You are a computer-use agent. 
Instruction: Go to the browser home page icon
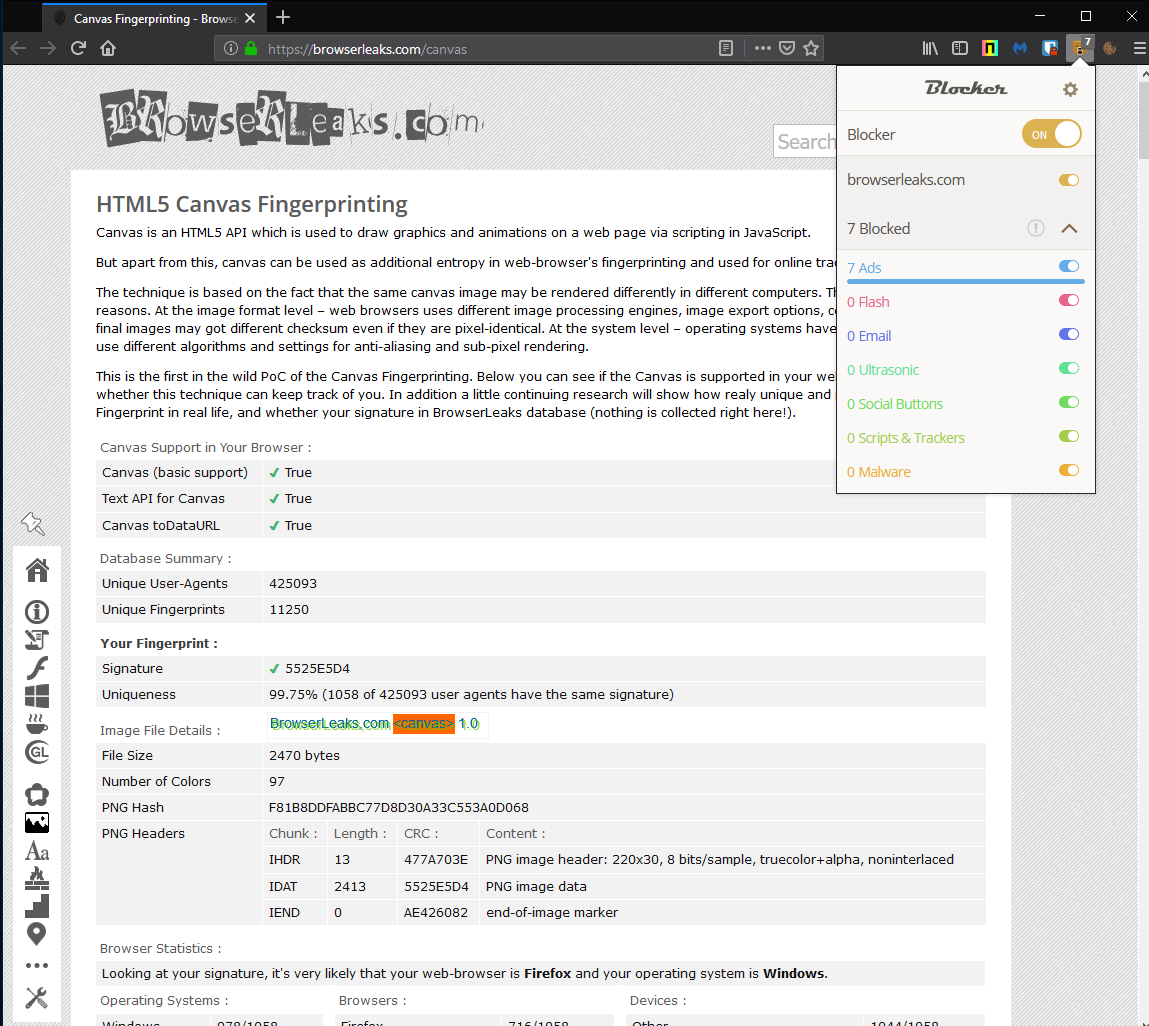click(x=108, y=48)
